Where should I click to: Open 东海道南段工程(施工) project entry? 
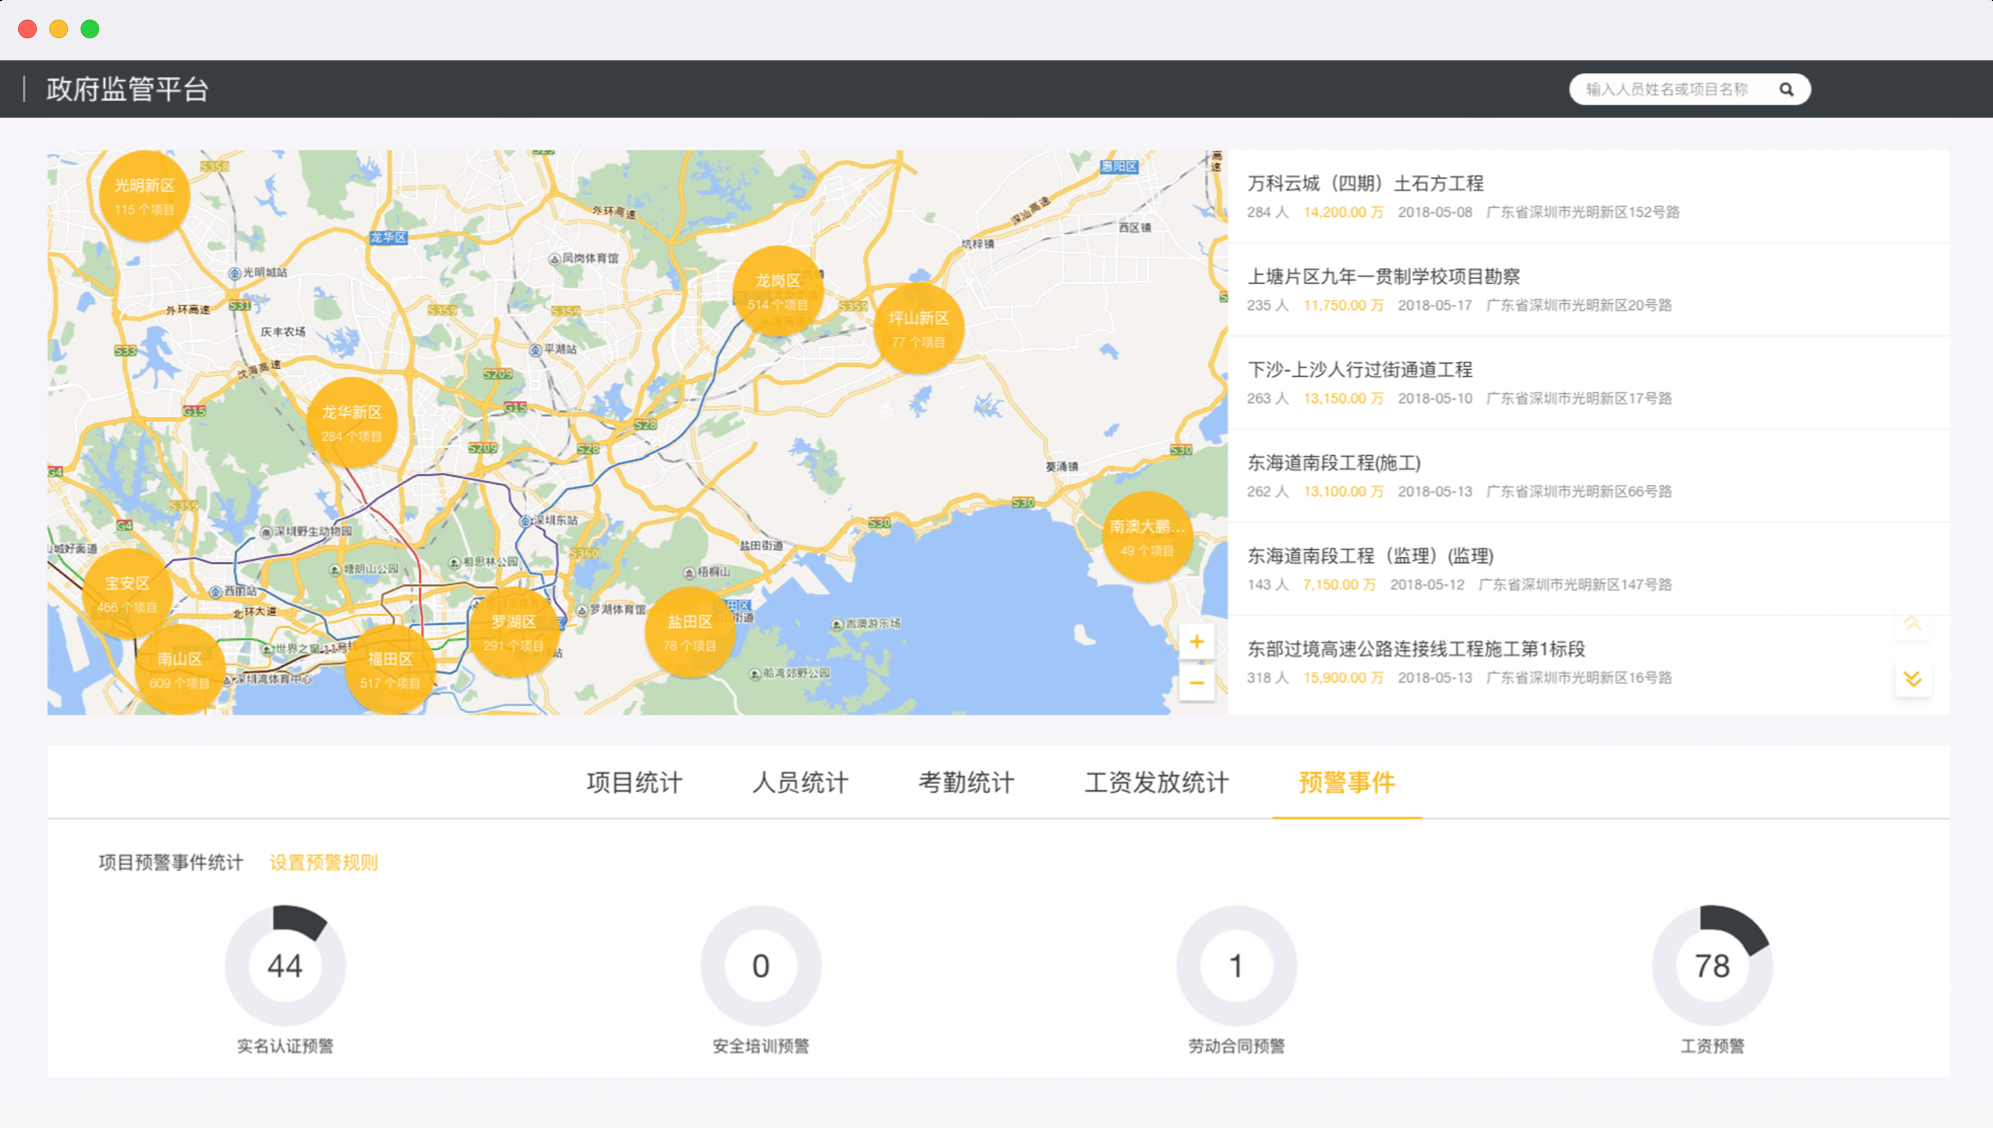(x=1333, y=463)
